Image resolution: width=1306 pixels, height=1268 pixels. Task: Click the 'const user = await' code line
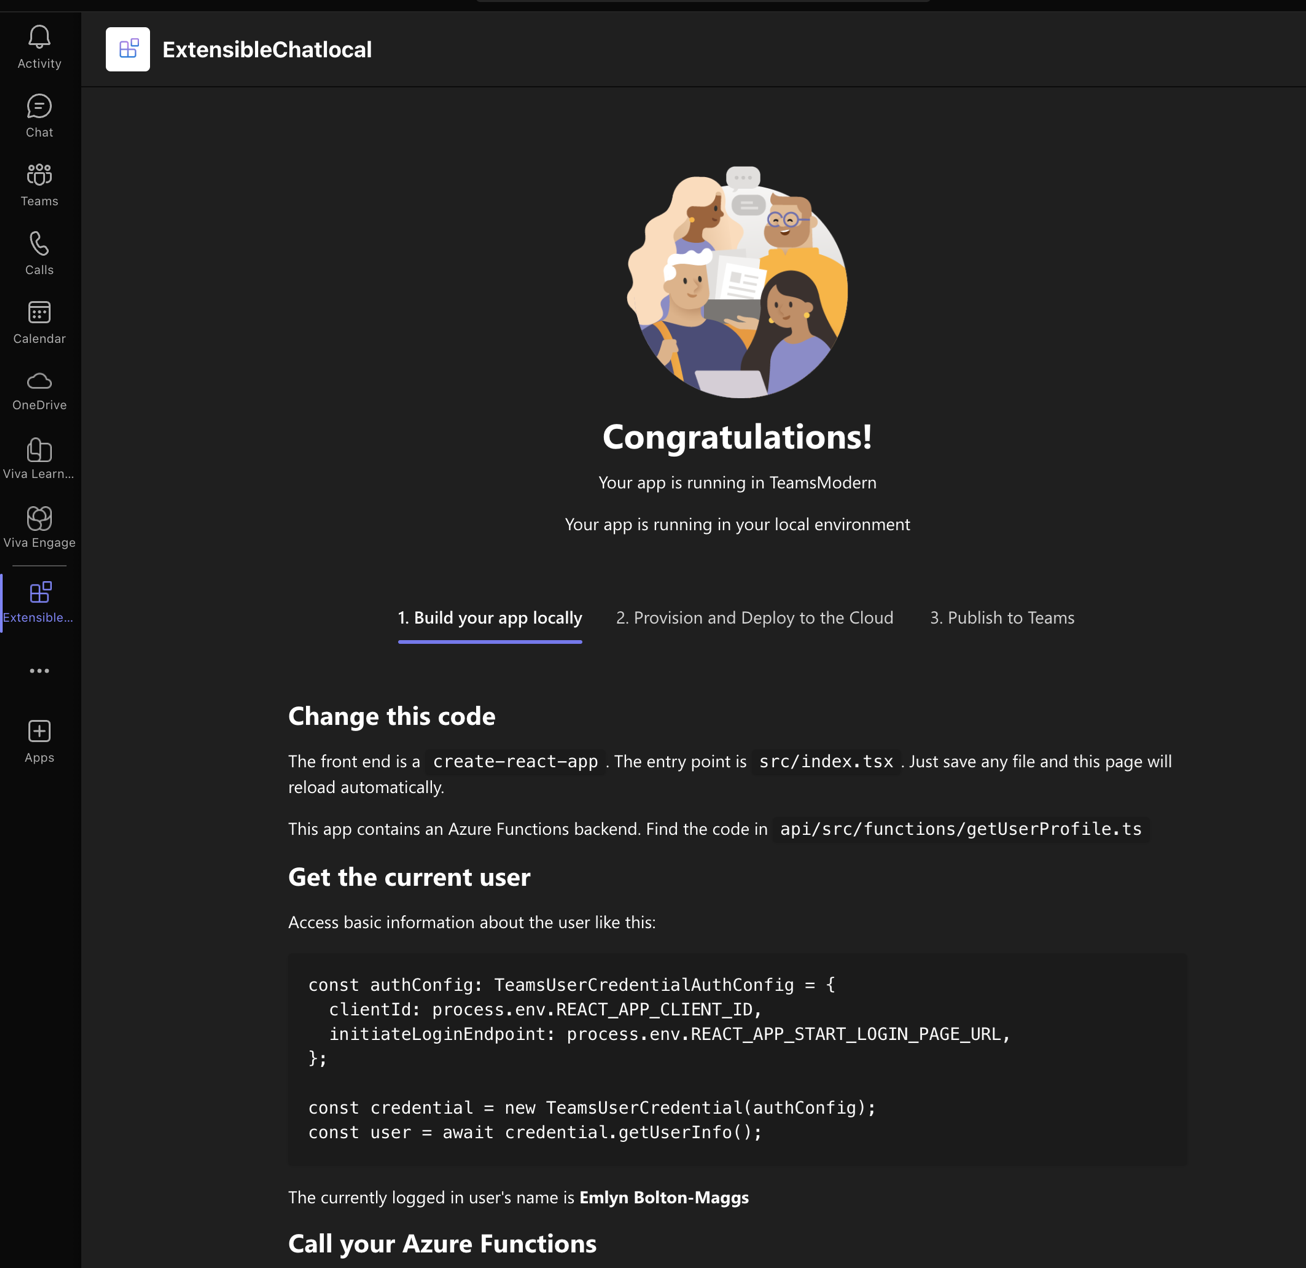[535, 1133]
